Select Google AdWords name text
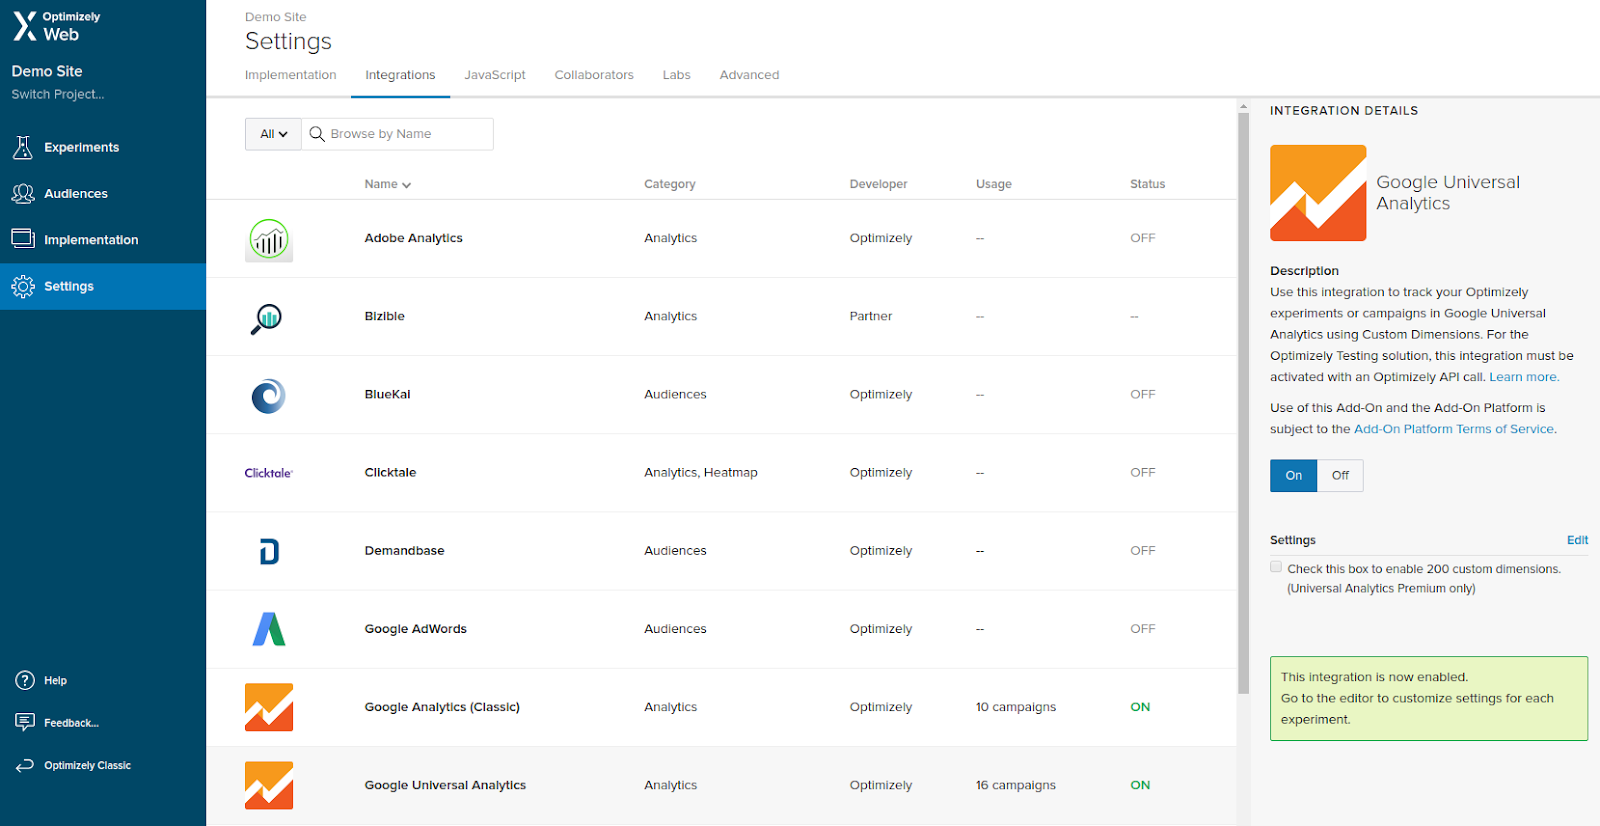This screenshot has width=1600, height=826. pos(416,629)
